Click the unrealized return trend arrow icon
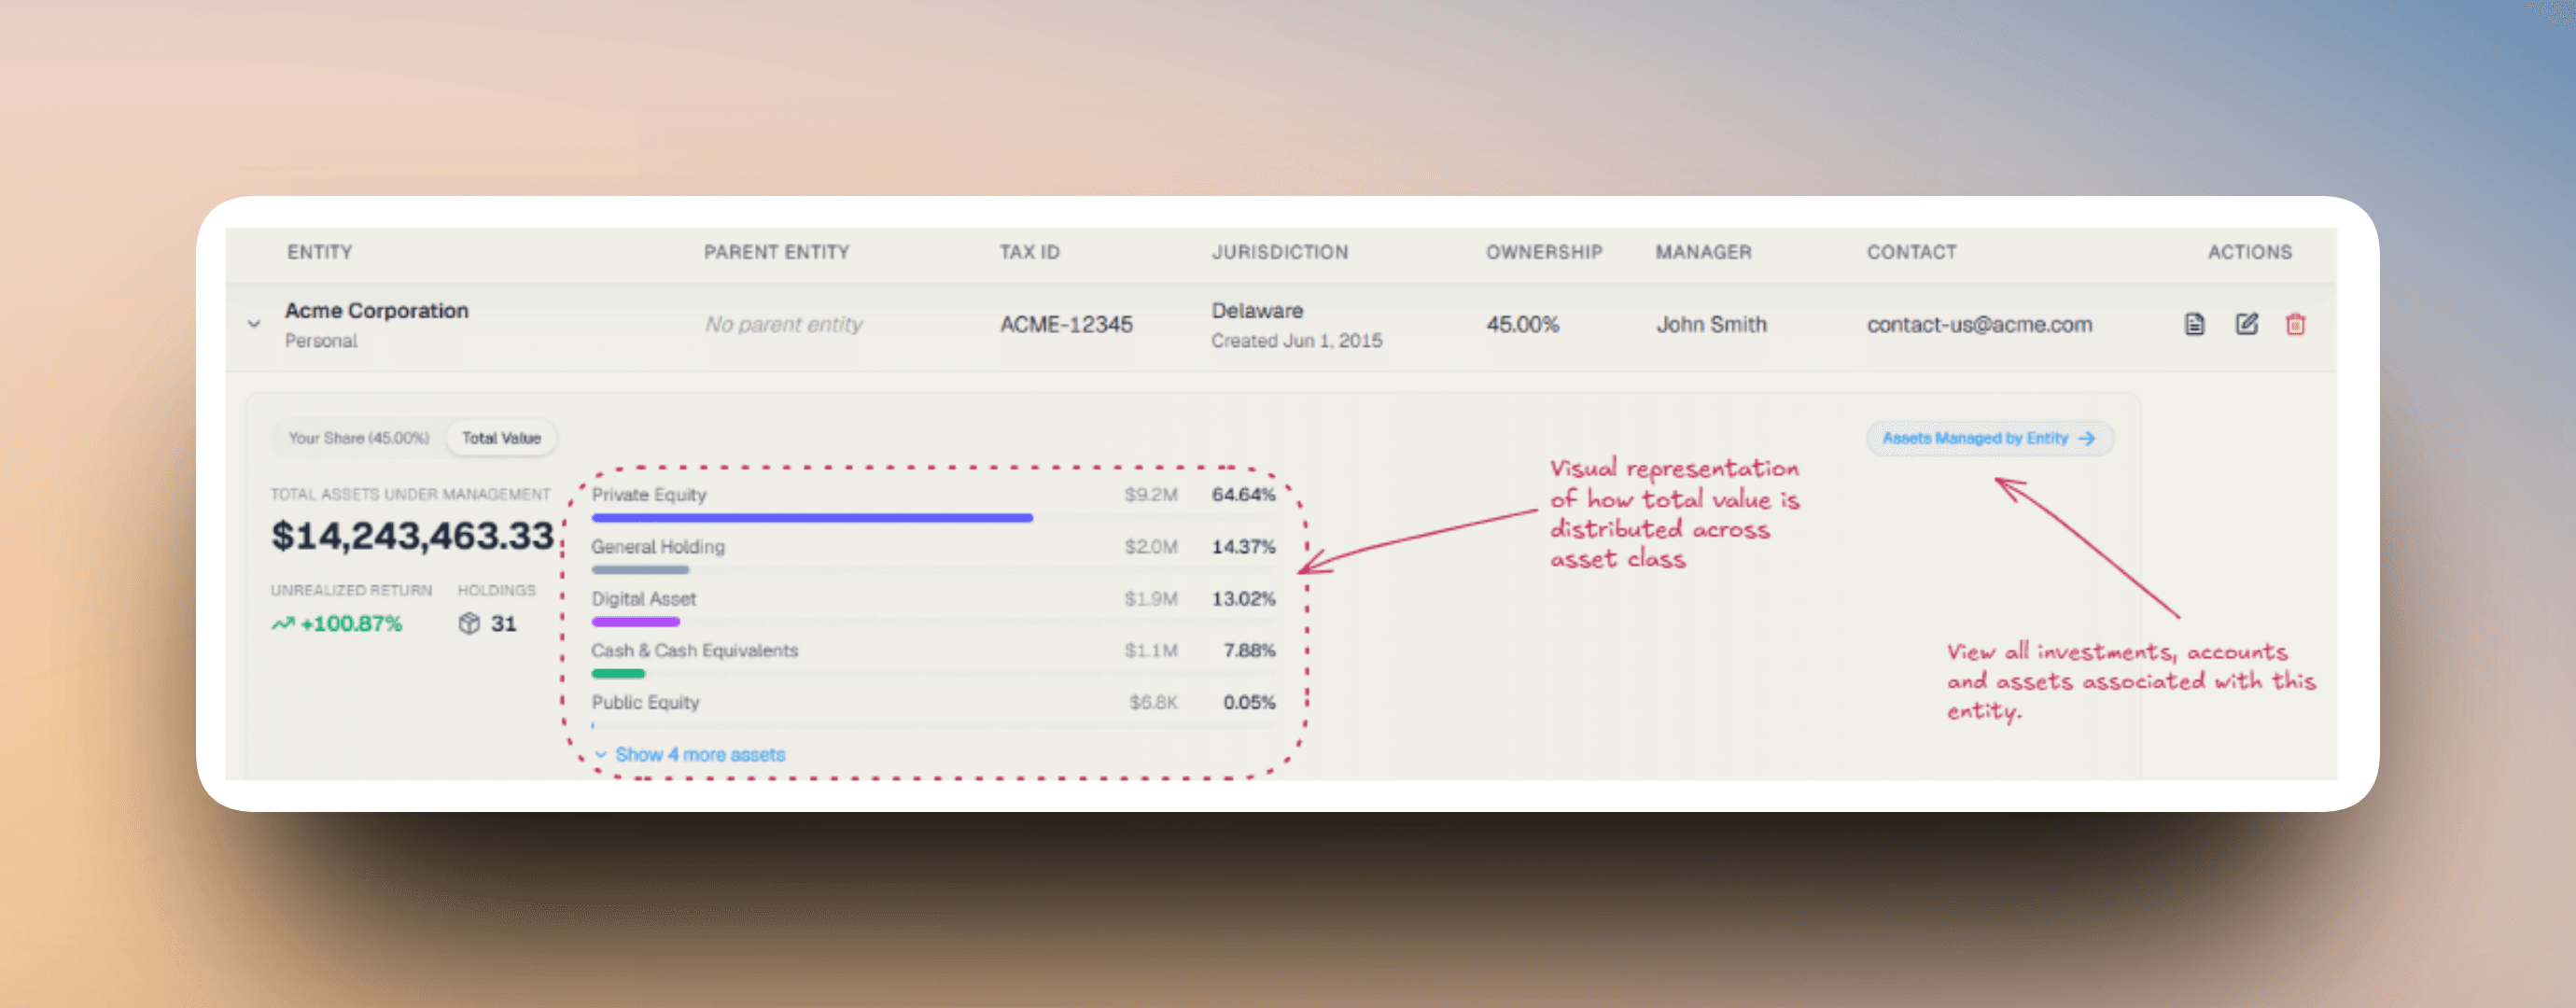Image resolution: width=2576 pixels, height=1008 pixels. click(283, 624)
